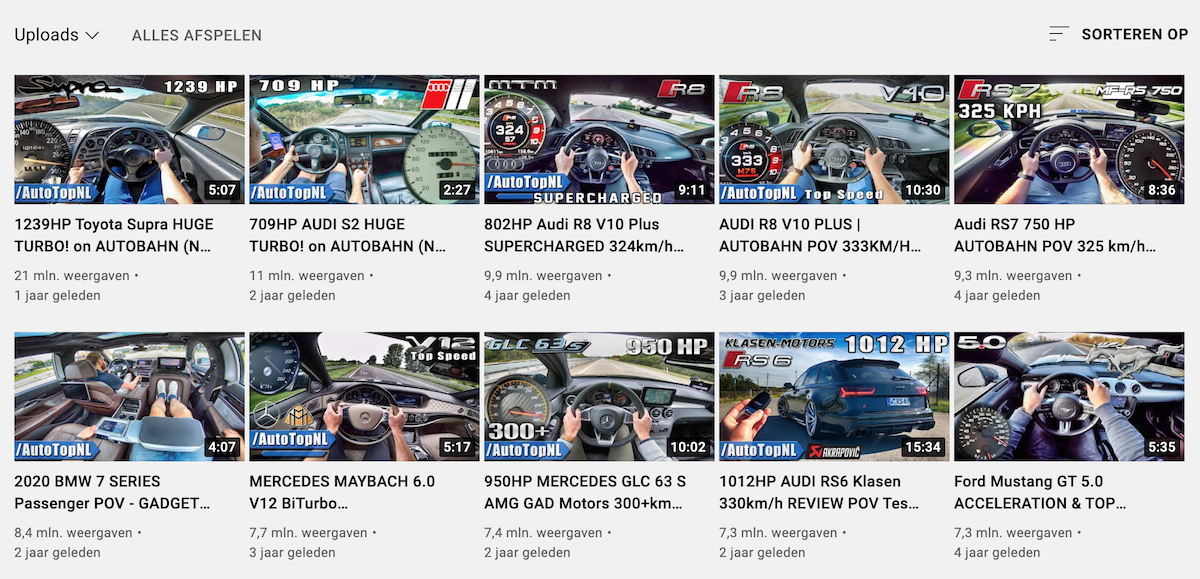Open the 2020 BMW 7 Series thumbnail
1200x579 pixels.
[129, 396]
